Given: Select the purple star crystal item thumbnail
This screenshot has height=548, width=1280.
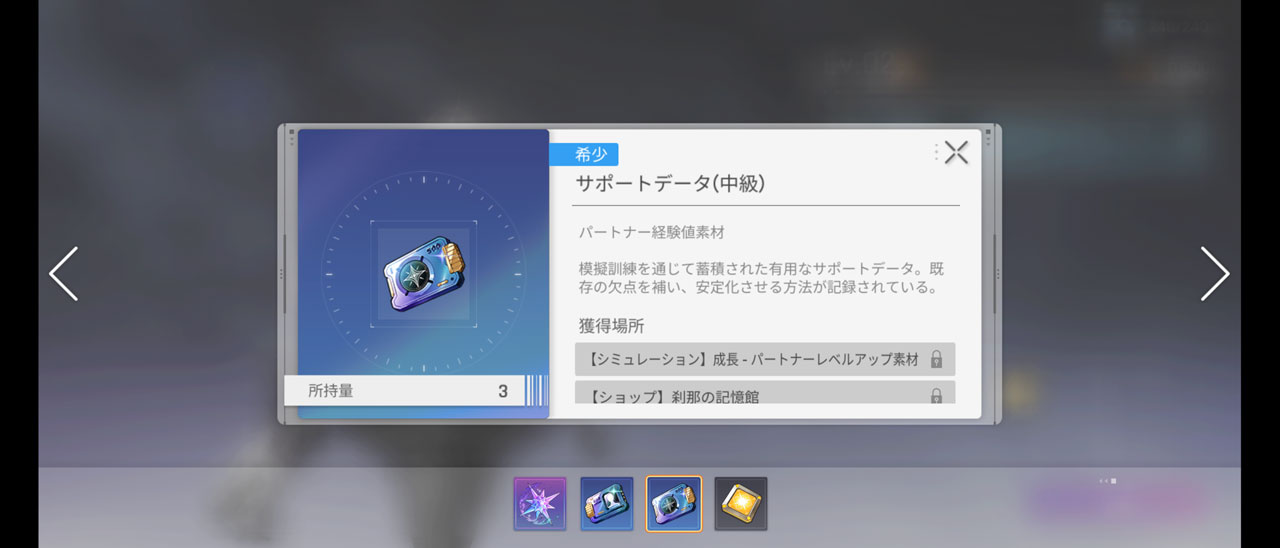Looking at the screenshot, I should pyautogui.click(x=540, y=503).
